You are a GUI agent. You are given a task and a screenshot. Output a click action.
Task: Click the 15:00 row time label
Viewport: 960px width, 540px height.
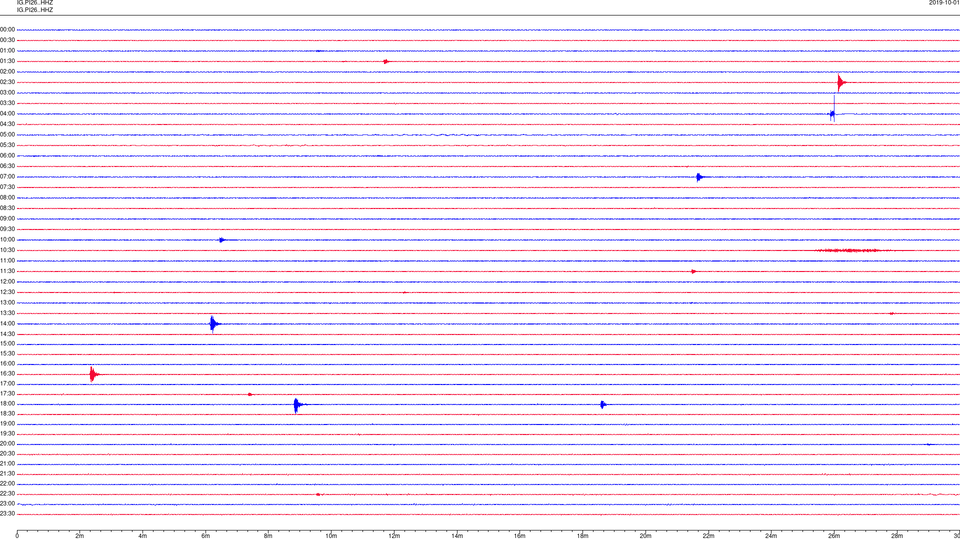tap(7, 344)
